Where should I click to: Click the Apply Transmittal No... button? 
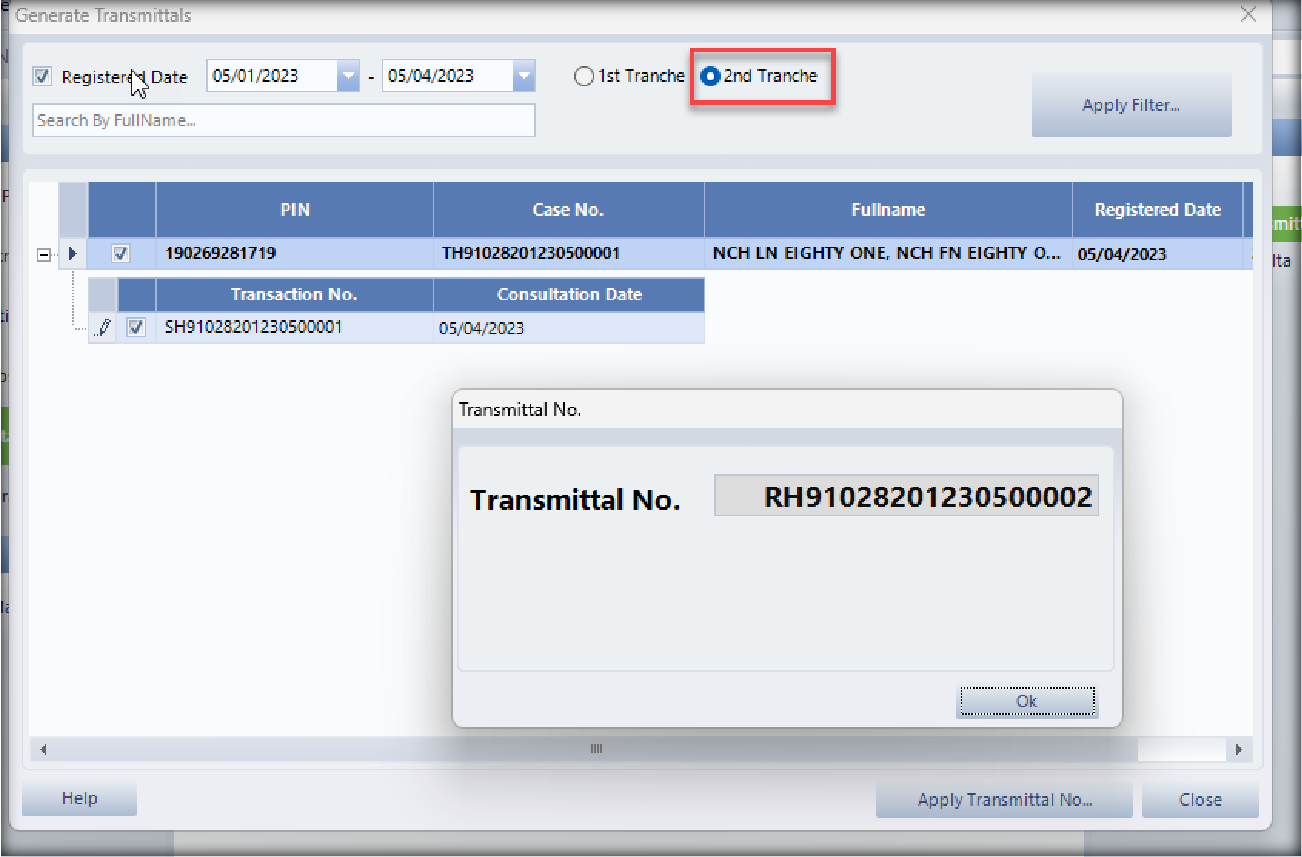point(1004,799)
